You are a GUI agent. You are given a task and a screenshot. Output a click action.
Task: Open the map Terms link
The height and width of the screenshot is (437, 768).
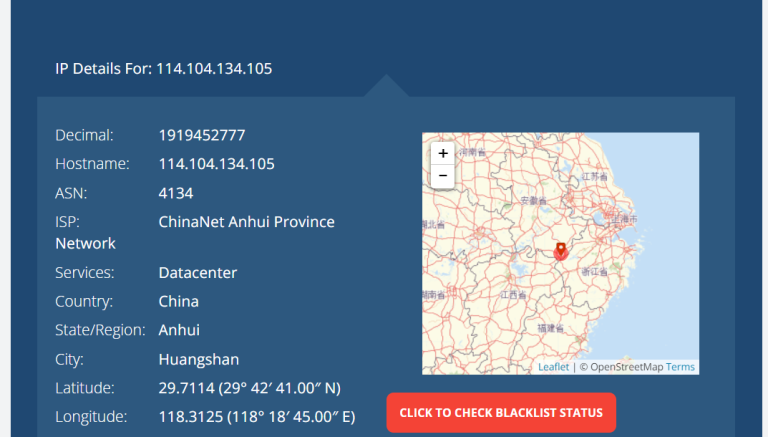(x=680, y=367)
